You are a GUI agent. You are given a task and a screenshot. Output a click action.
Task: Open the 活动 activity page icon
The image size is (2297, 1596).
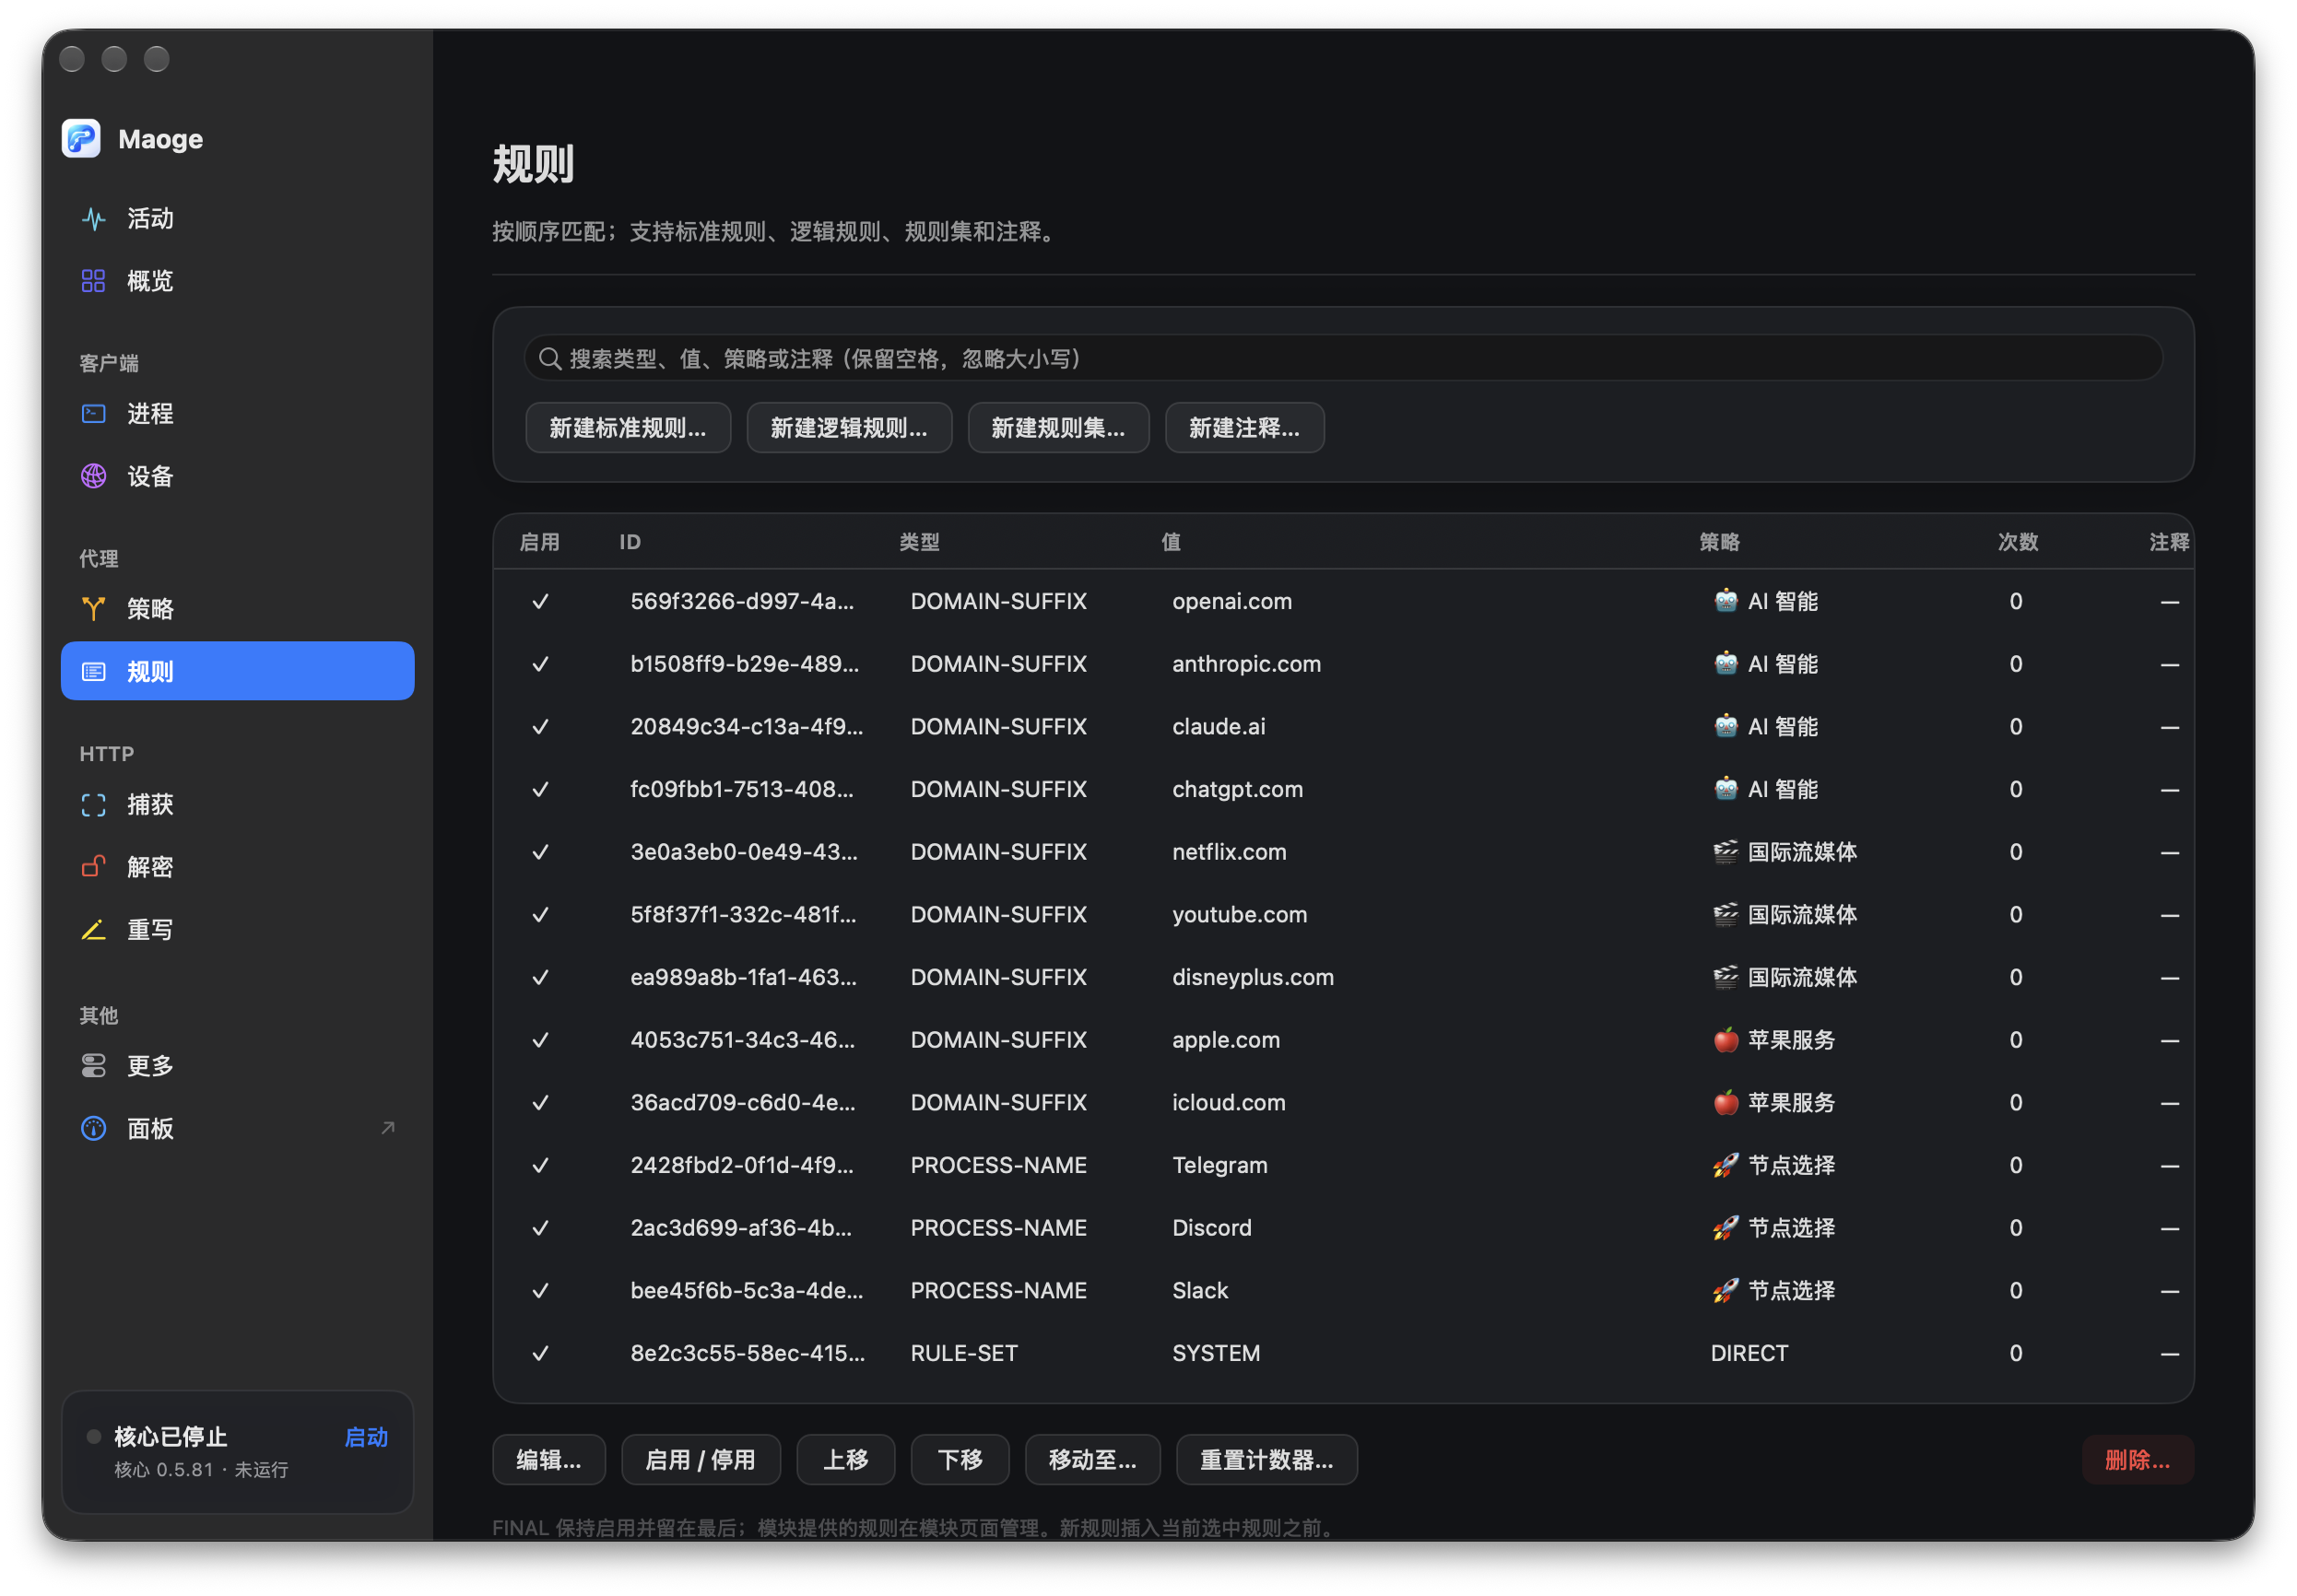pos(93,218)
